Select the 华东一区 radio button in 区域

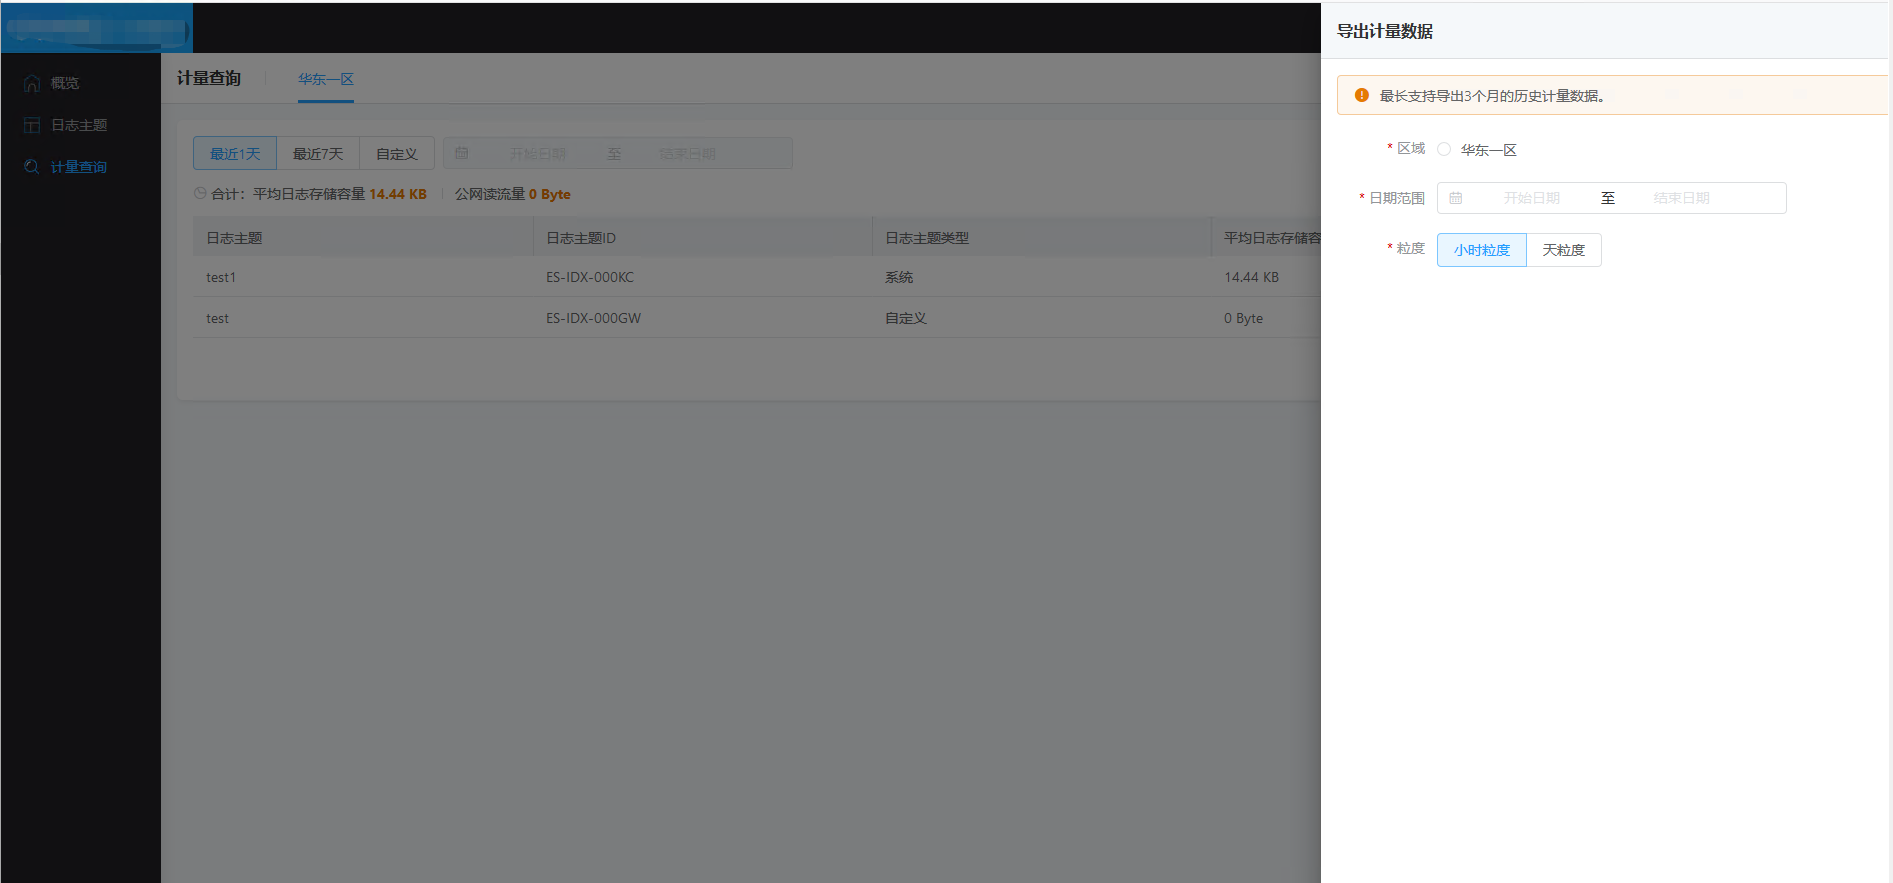point(1444,149)
